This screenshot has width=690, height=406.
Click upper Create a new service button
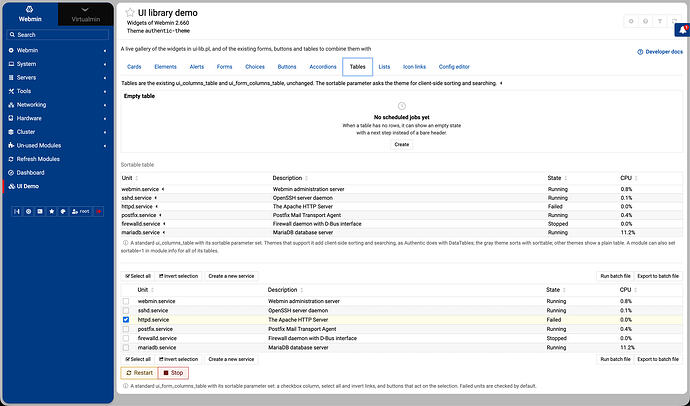231,276
